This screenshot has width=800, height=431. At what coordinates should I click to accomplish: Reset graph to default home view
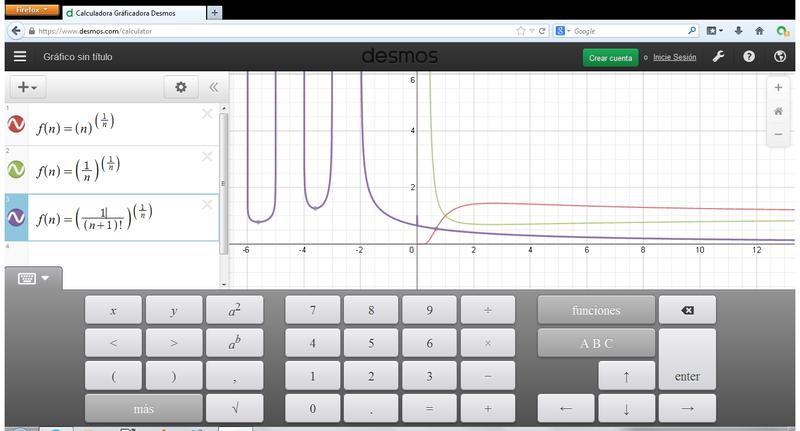778,111
